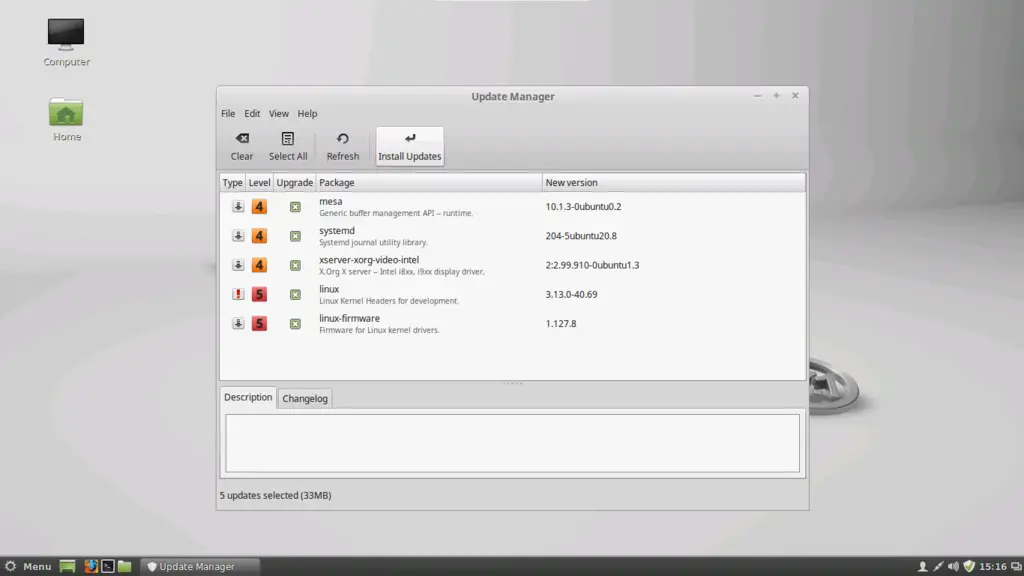Click the type icon for xserver-xorg-video-intel
Viewport: 1024px width, 576px height.
click(238, 265)
